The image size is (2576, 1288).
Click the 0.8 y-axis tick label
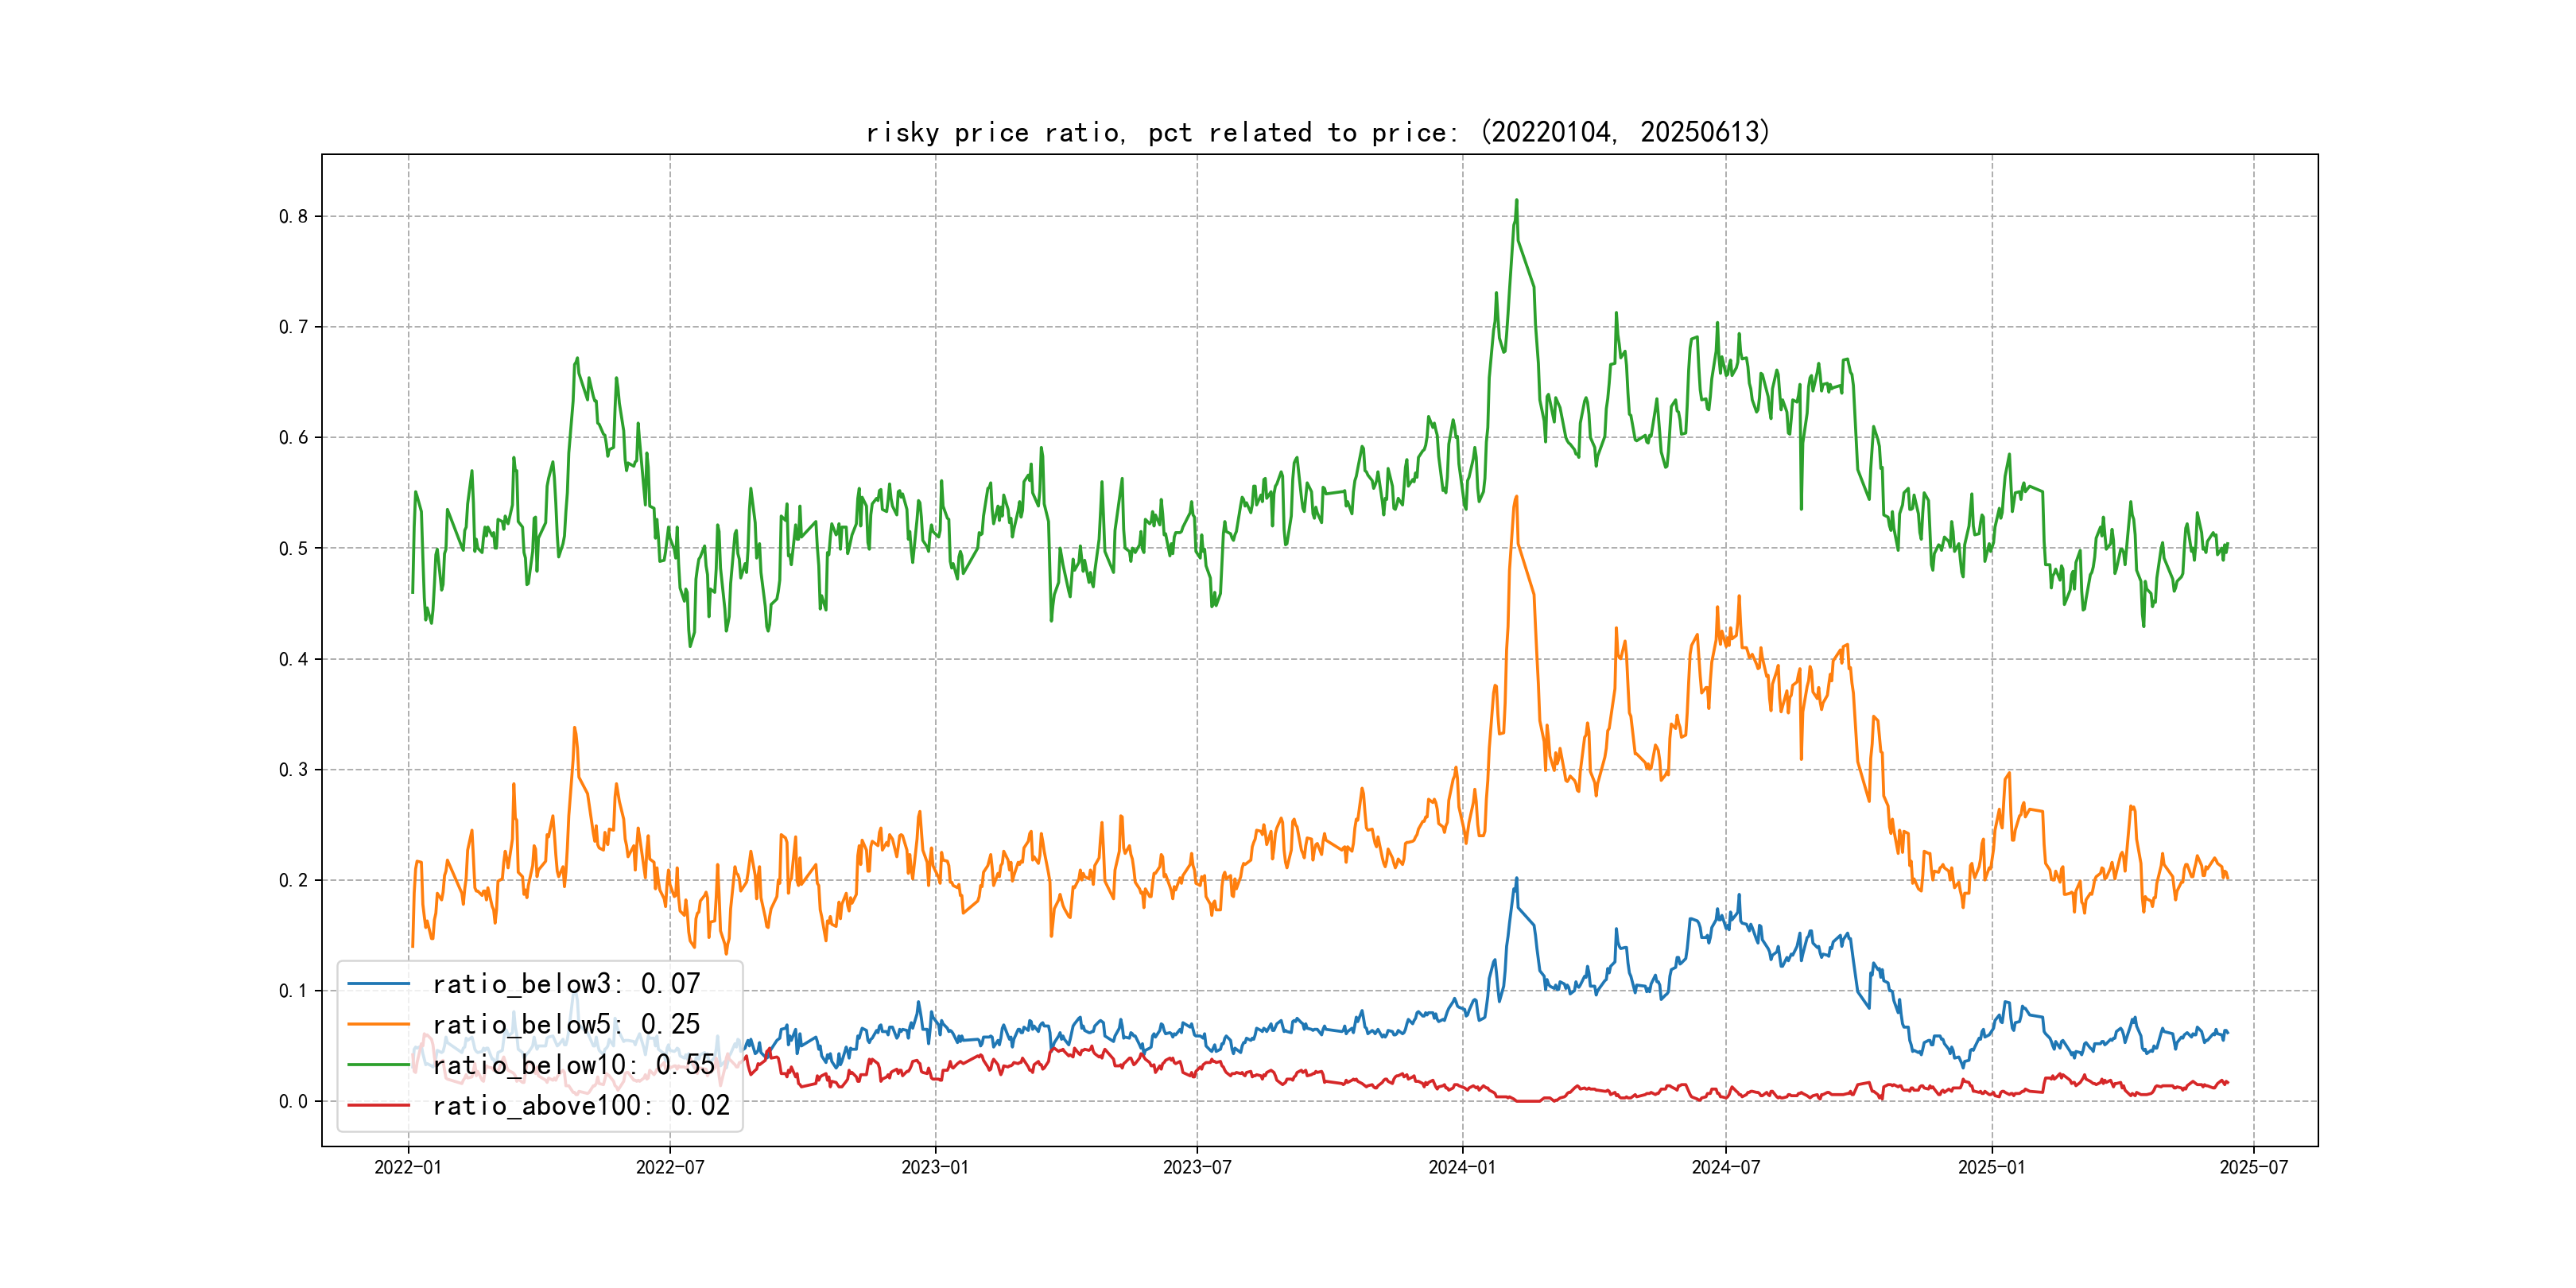click(x=293, y=216)
